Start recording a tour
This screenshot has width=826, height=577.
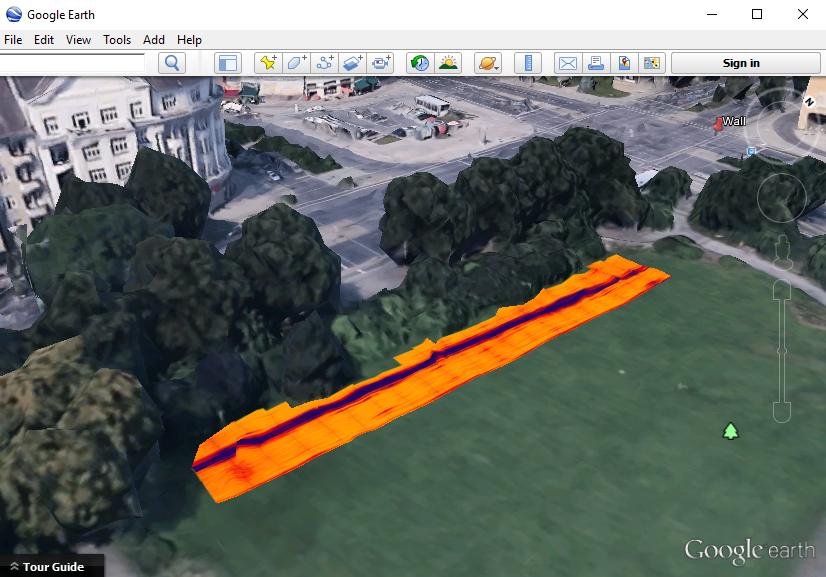point(381,62)
